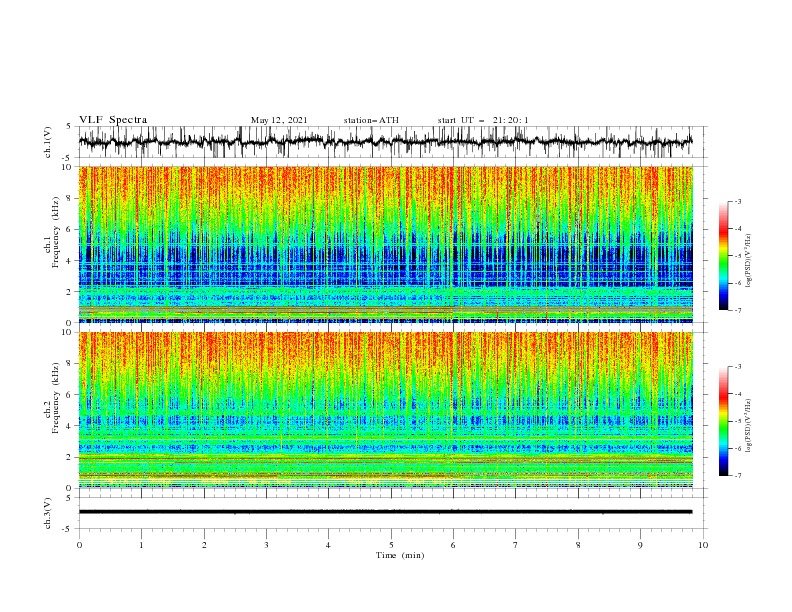Click the ch.2 "Frequency (kHz)" axis label

[57, 398]
